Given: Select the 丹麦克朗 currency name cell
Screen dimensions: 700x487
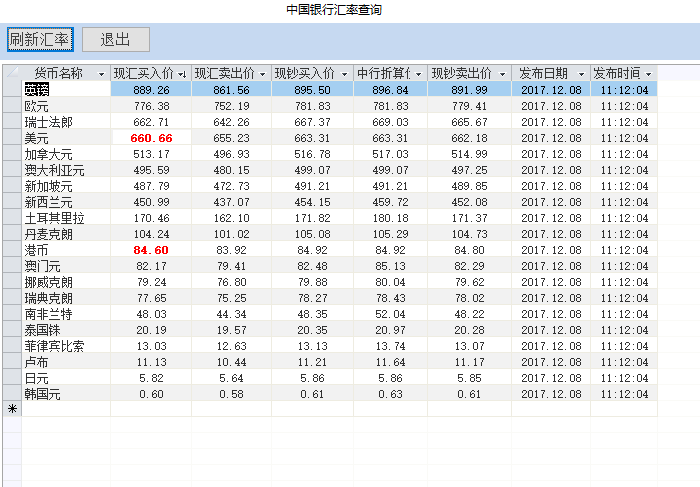Looking at the screenshot, I should point(66,234).
